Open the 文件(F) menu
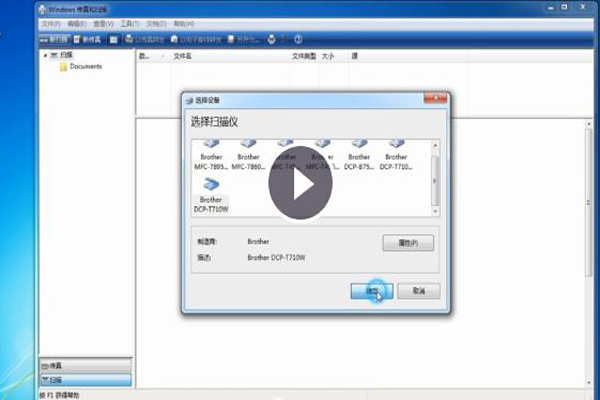The height and width of the screenshot is (400, 600). (x=51, y=24)
